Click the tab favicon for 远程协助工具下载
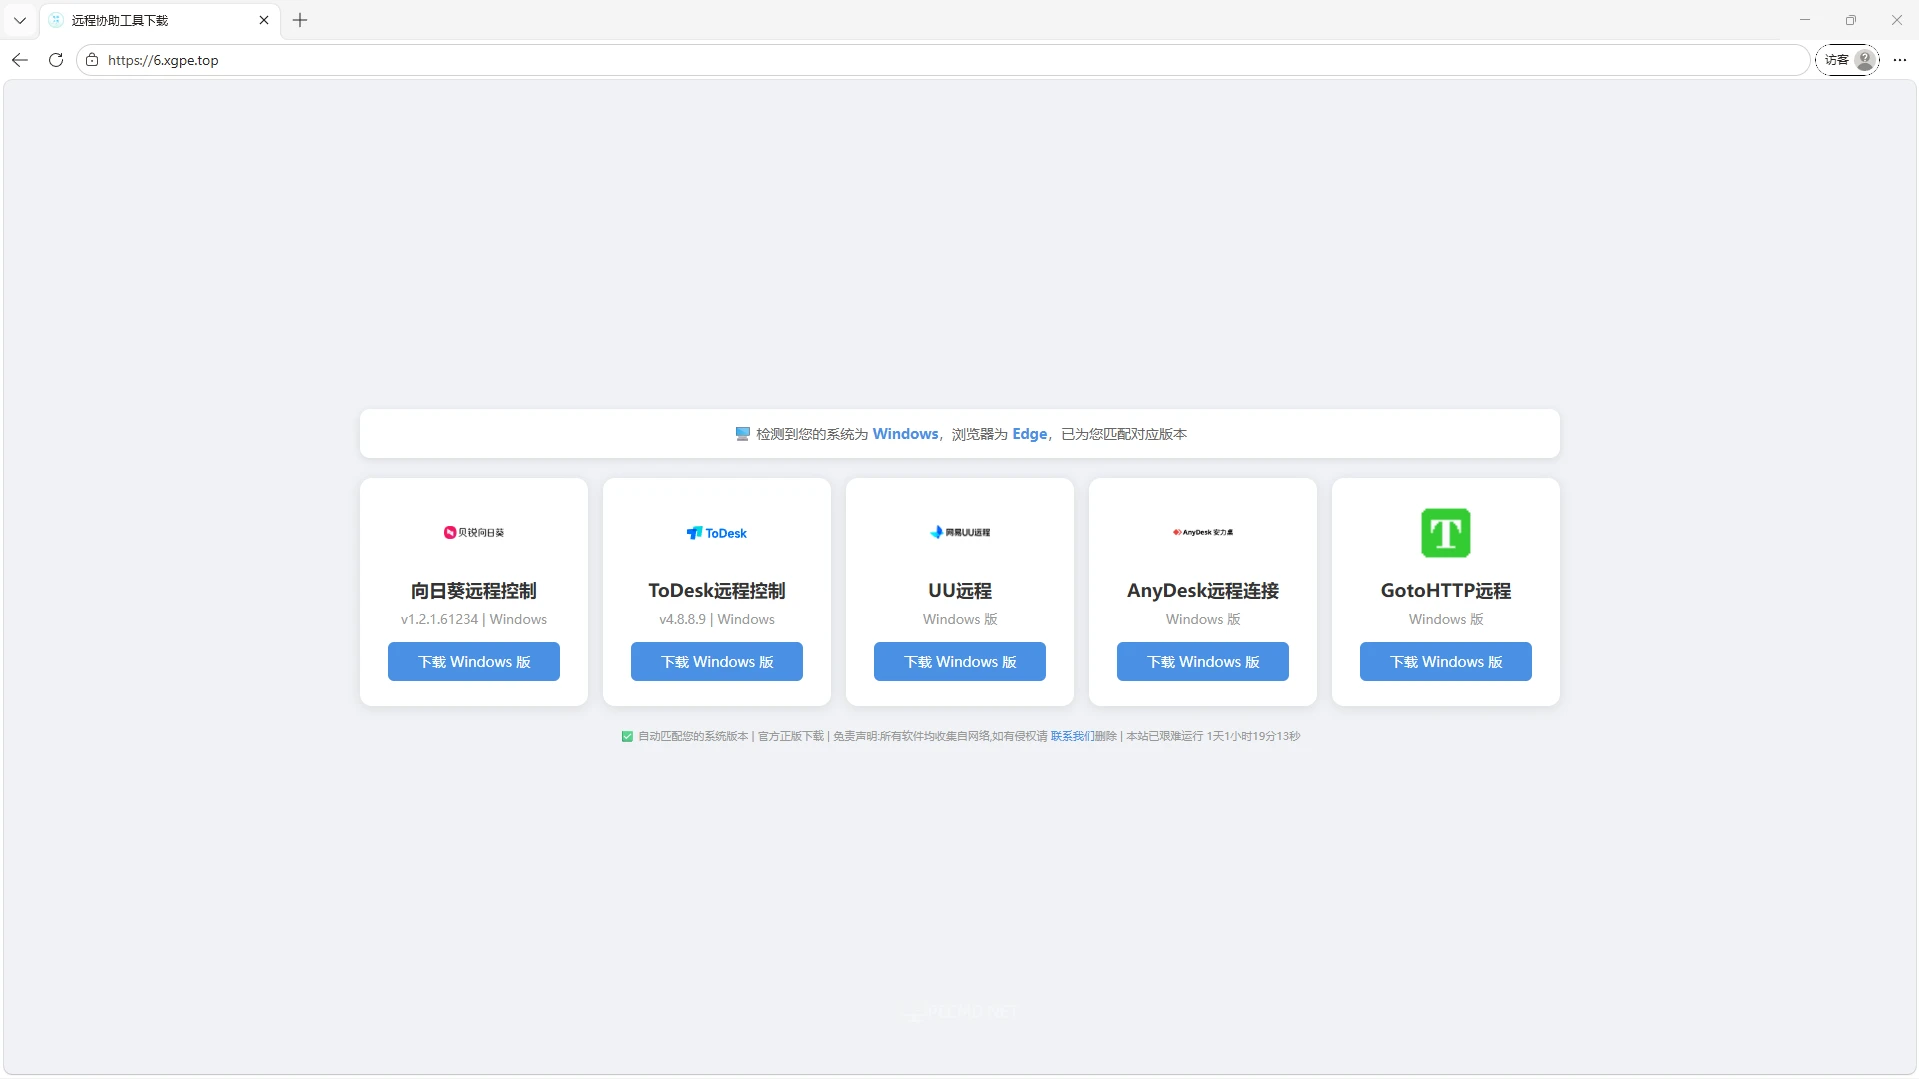The image size is (1919, 1079). click(56, 20)
